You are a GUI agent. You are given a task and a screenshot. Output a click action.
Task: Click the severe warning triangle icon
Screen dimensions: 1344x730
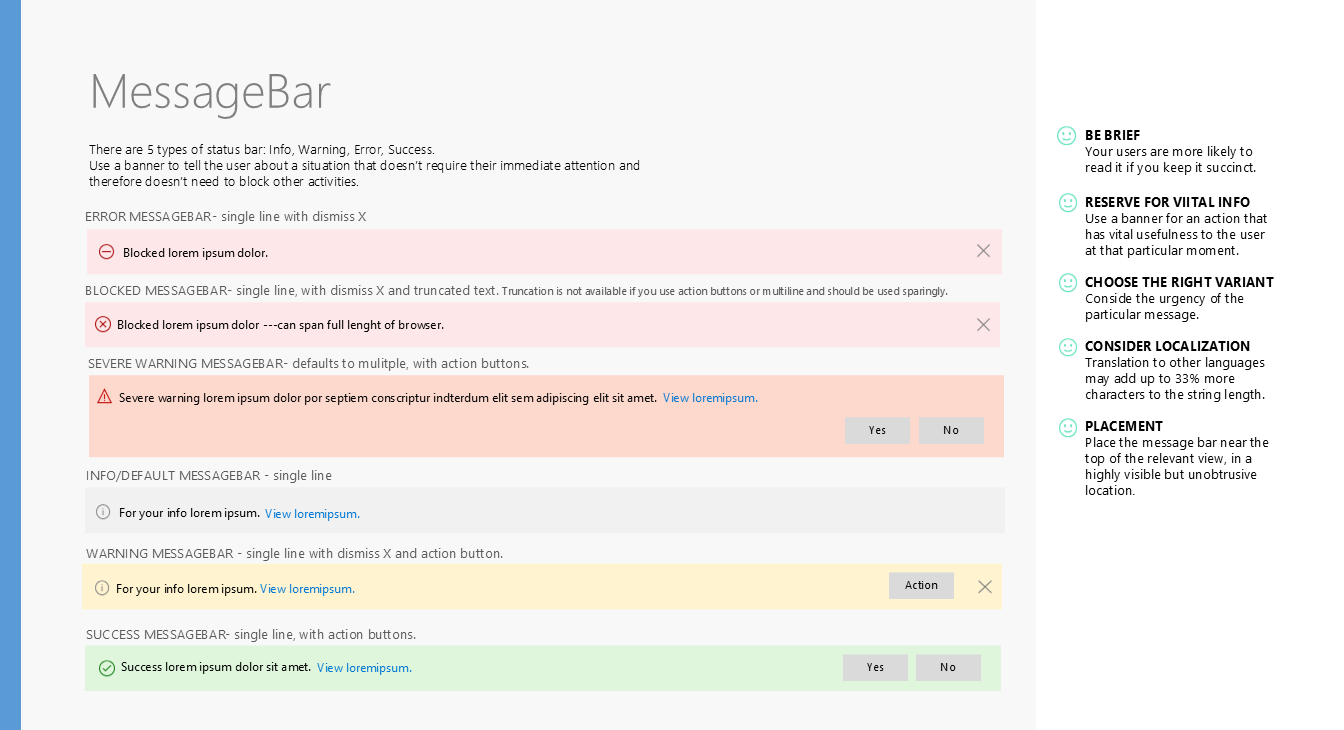point(104,397)
